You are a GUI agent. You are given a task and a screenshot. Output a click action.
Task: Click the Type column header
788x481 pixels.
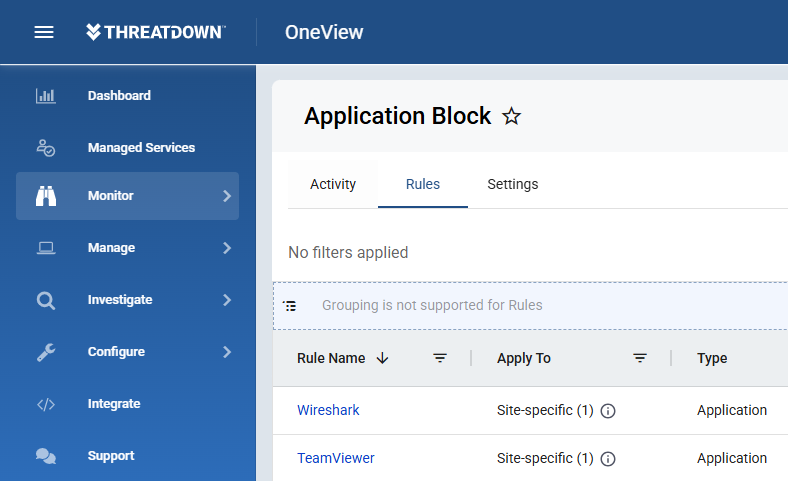click(712, 358)
